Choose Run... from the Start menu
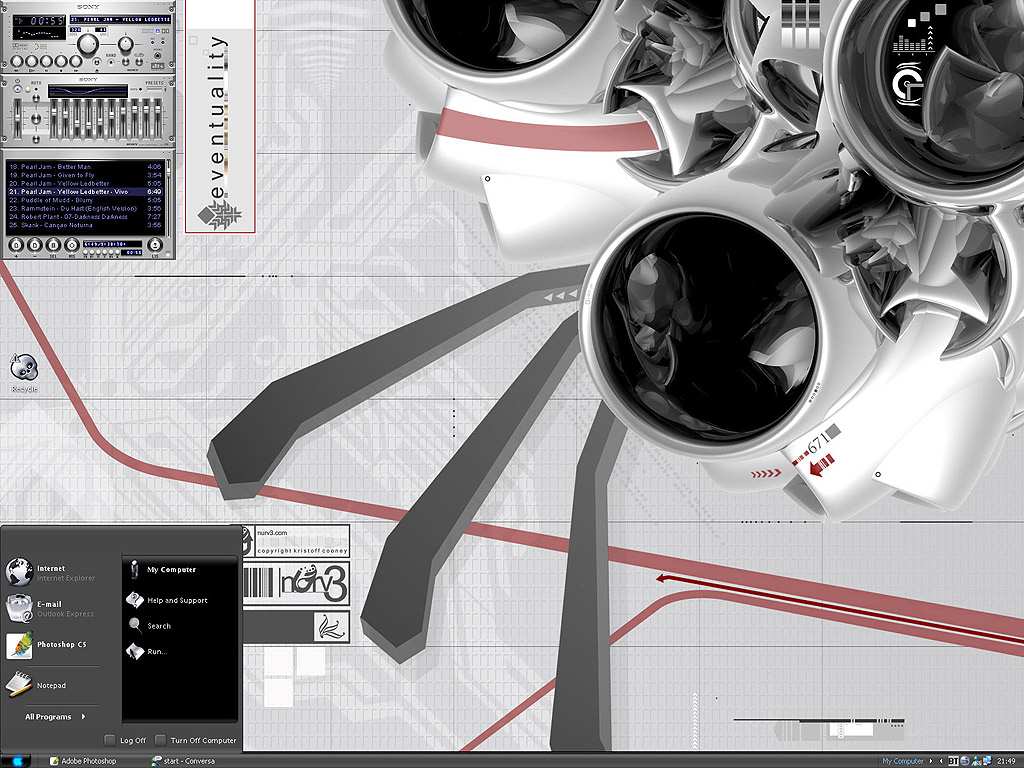 (x=157, y=652)
